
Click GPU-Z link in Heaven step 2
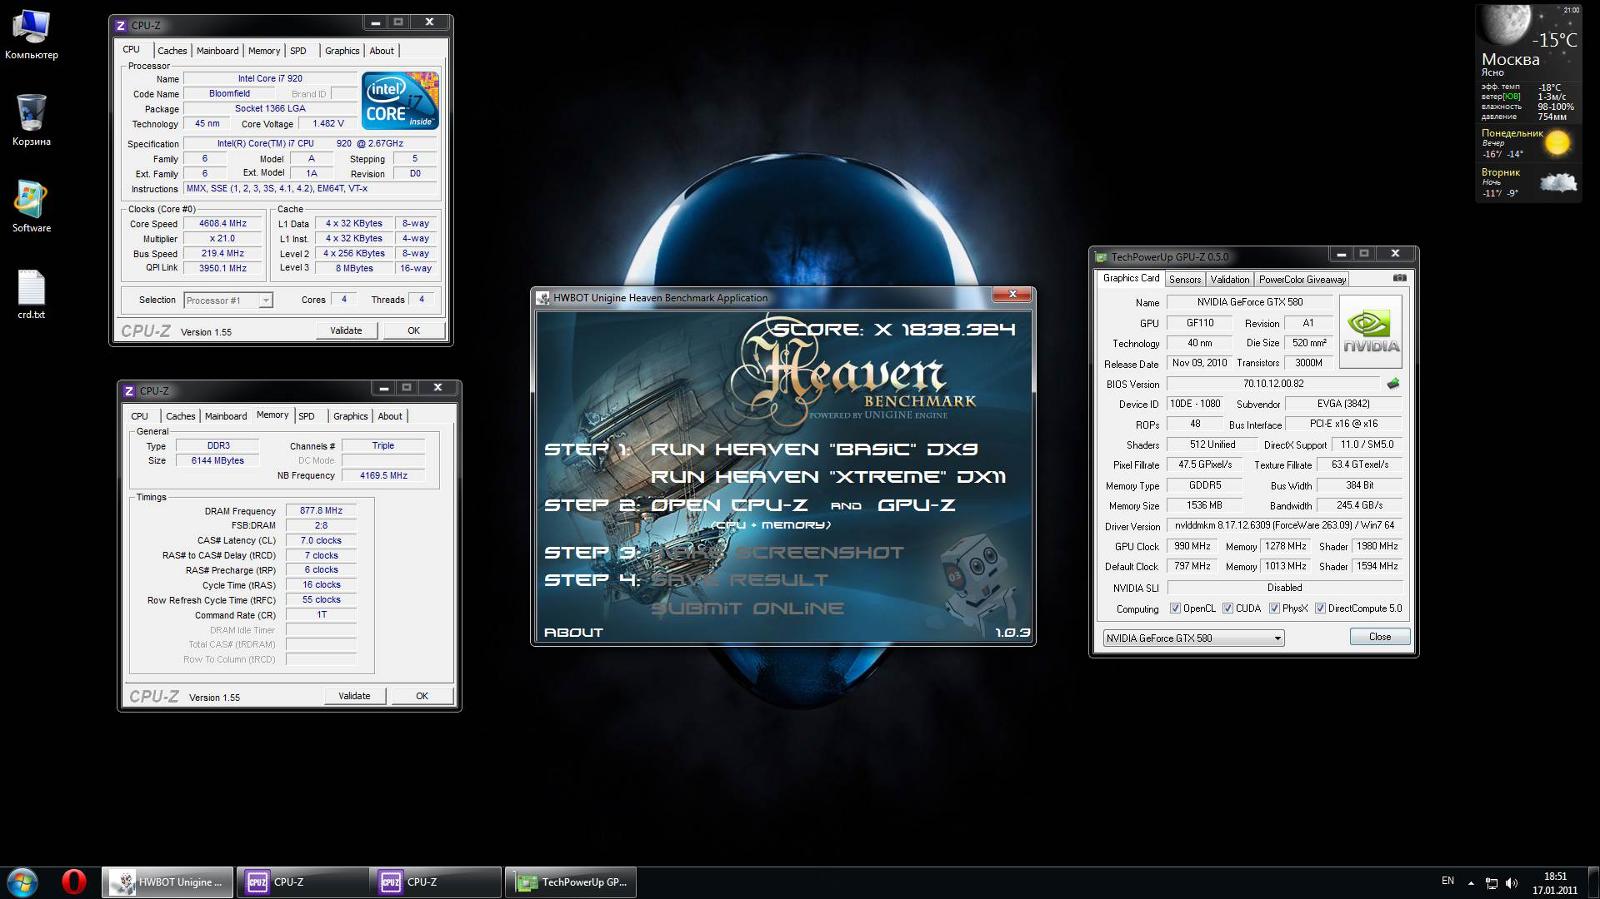click(x=916, y=505)
